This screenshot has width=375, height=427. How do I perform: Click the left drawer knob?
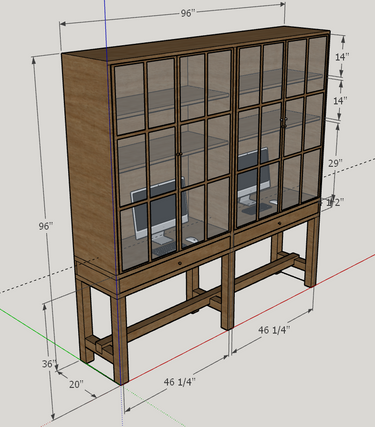(x=180, y=263)
